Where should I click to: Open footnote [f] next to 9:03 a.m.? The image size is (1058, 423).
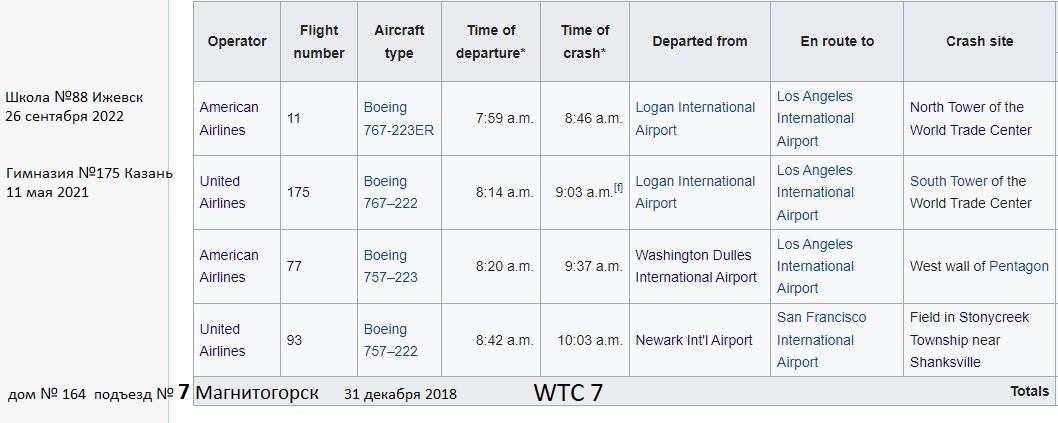click(618, 188)
